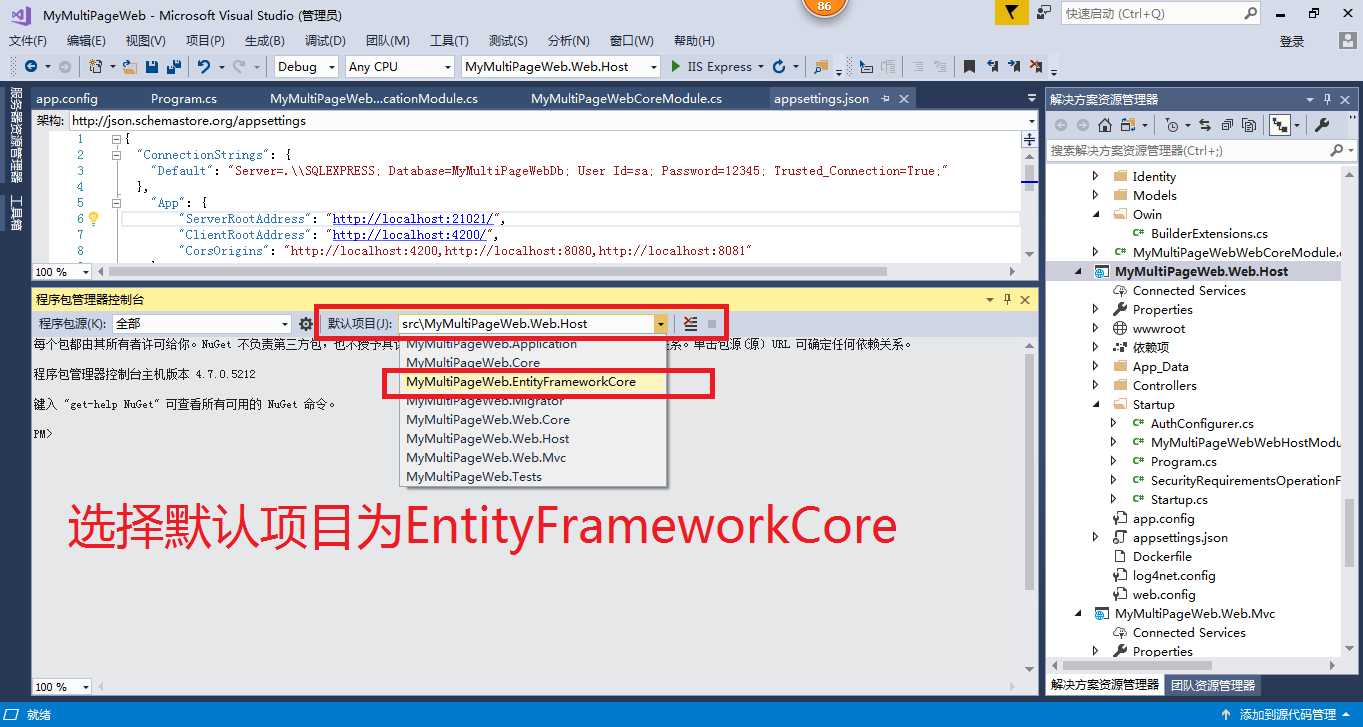Save the current file with disk icon
The height and width of the screenshot is (727, 1363).
tap(152, 67)
